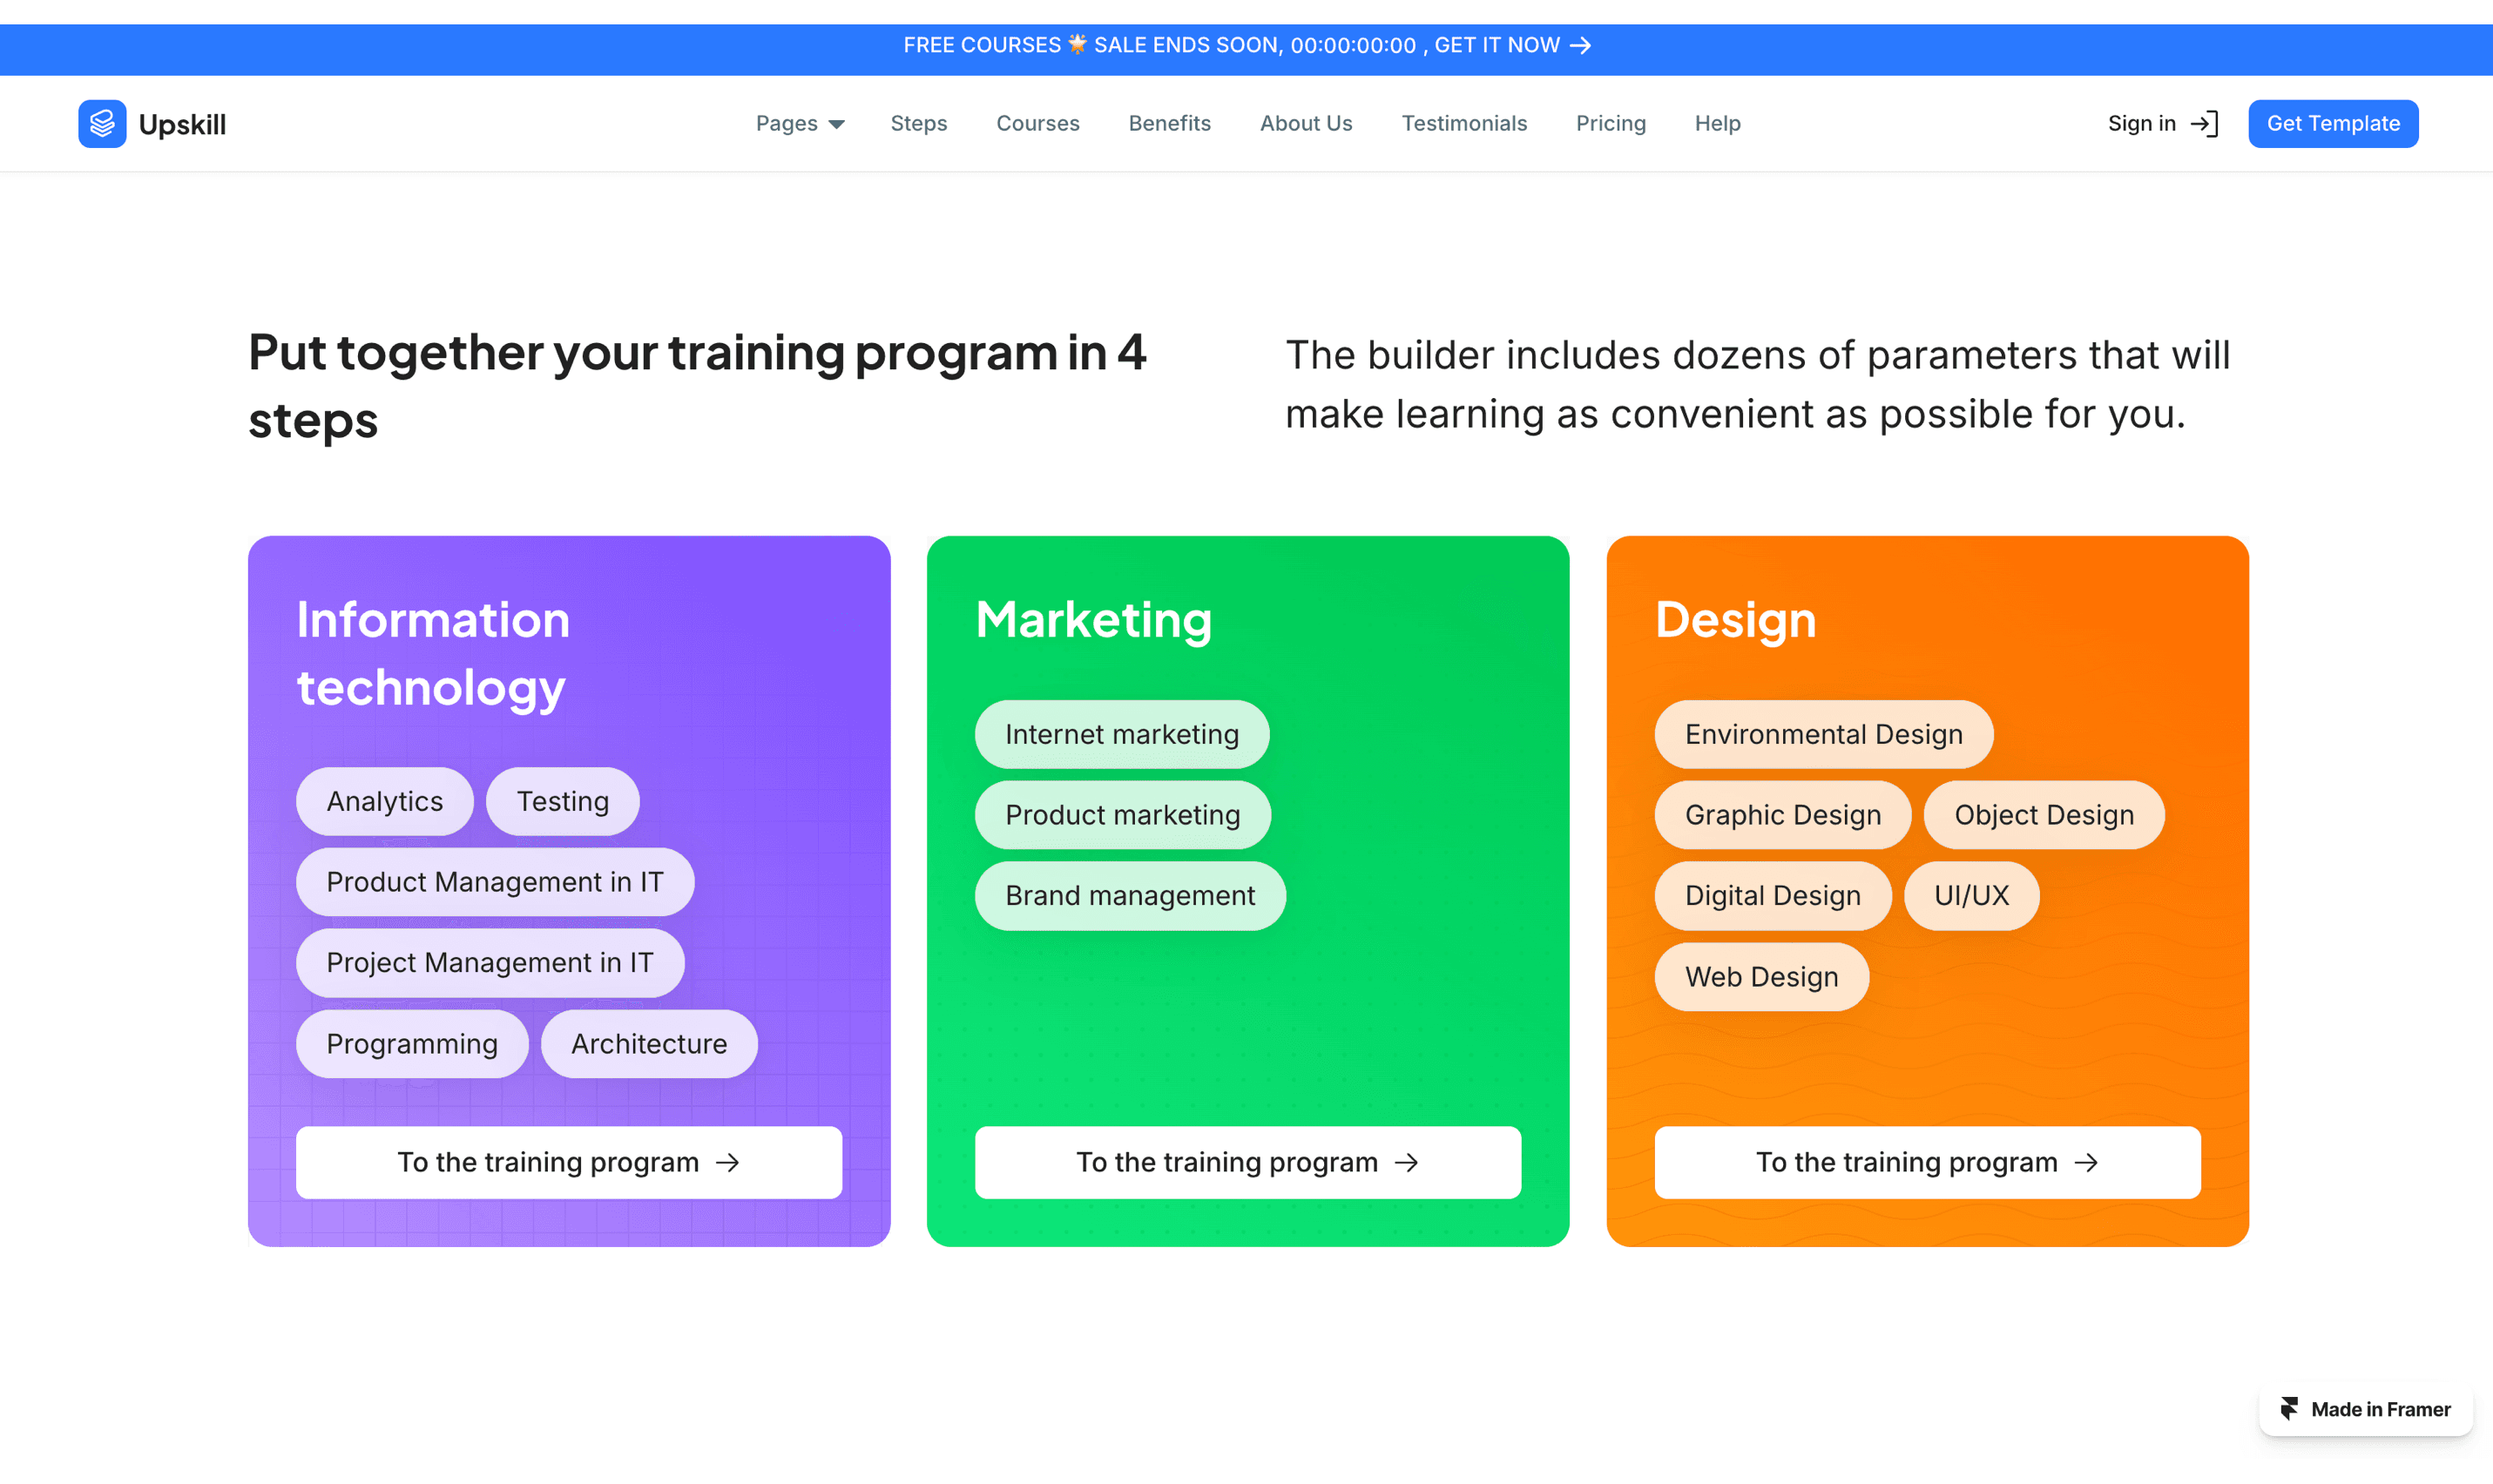Click the Framer logo in the badge
Screen dimensions: 2493x1484
2288,1408
